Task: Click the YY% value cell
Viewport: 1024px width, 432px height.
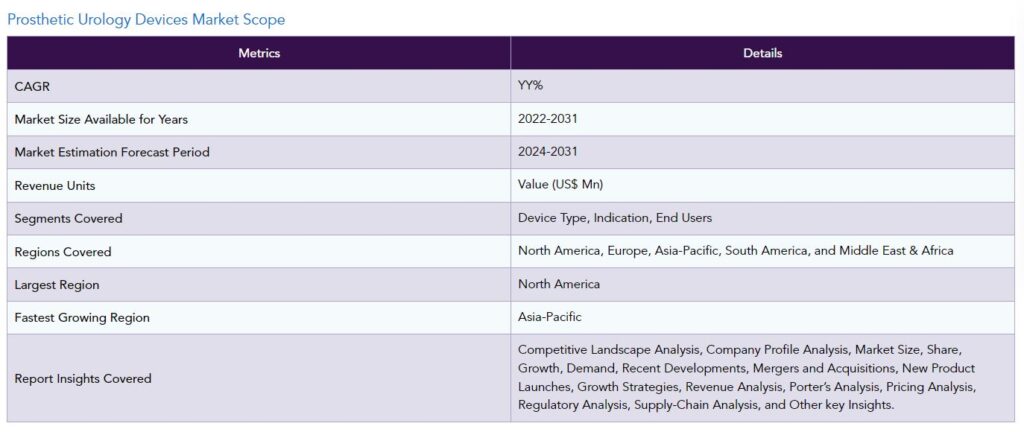Action: tap(532, 86)
